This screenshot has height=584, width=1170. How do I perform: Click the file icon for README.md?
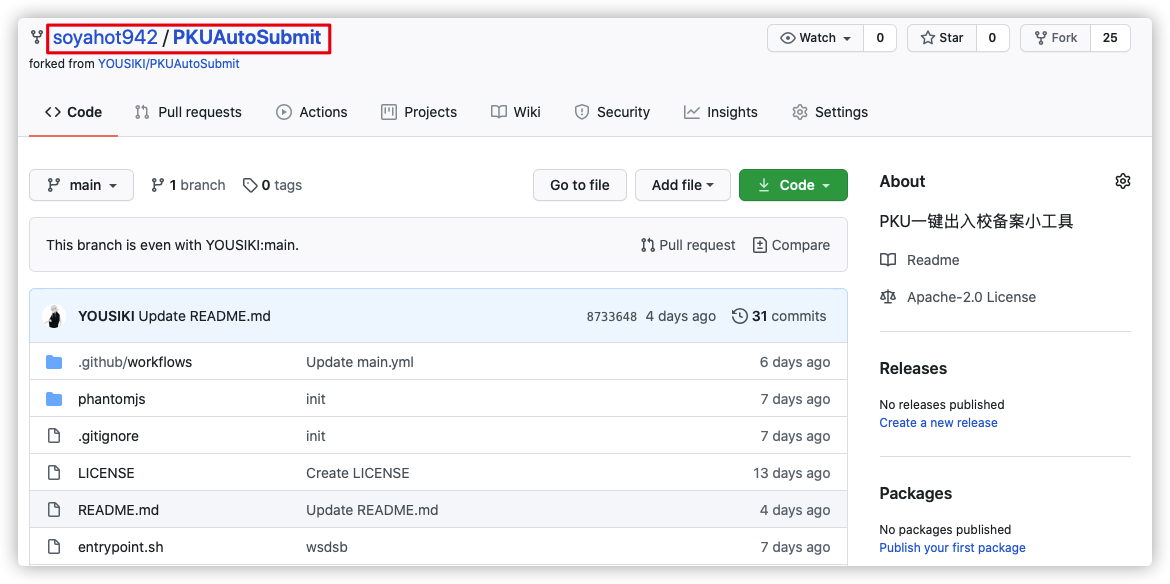54,510
